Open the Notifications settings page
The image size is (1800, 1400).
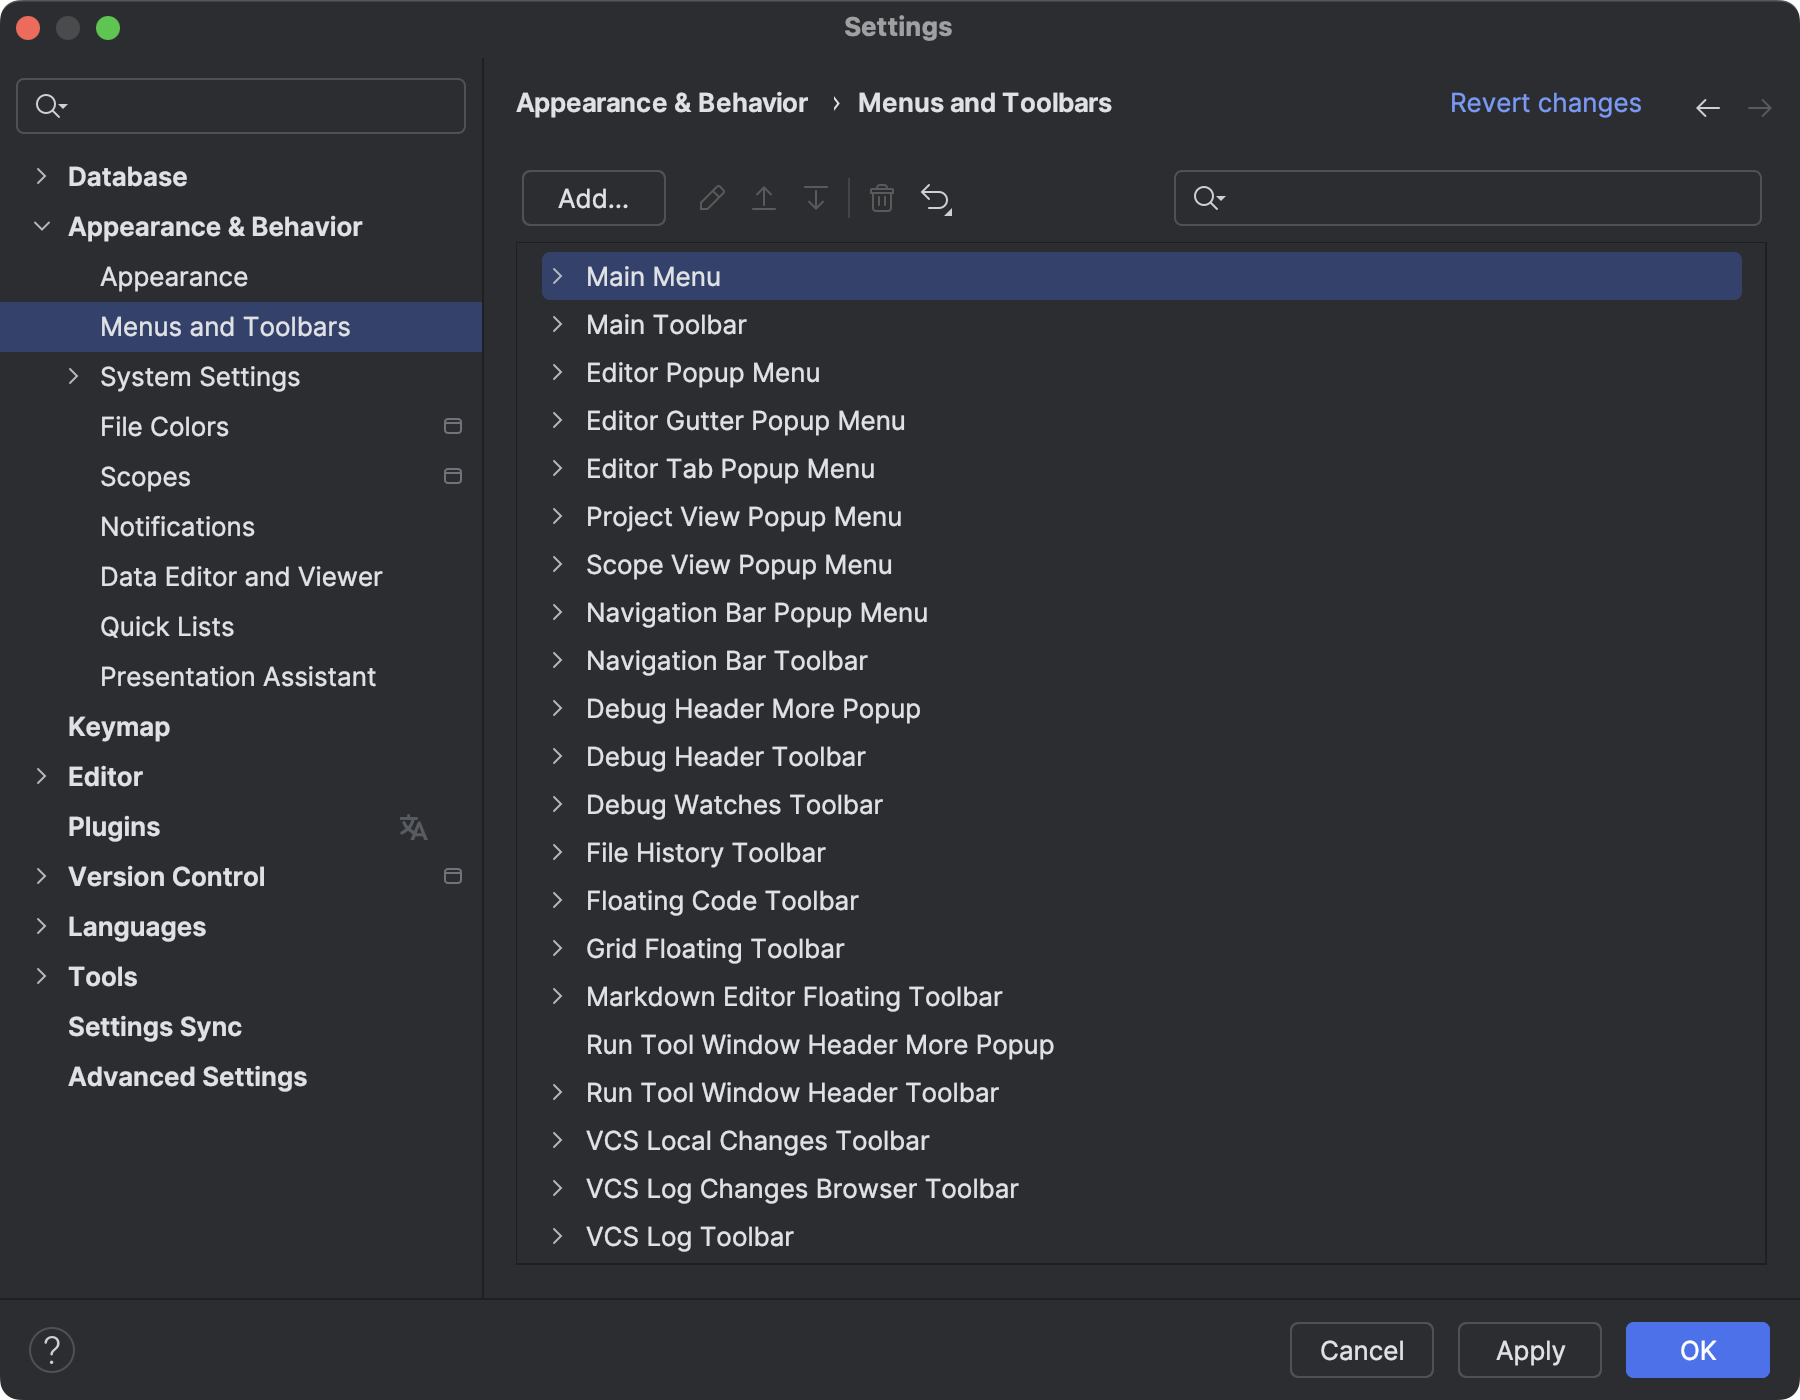pyautogui.click(x=177, y=527)
